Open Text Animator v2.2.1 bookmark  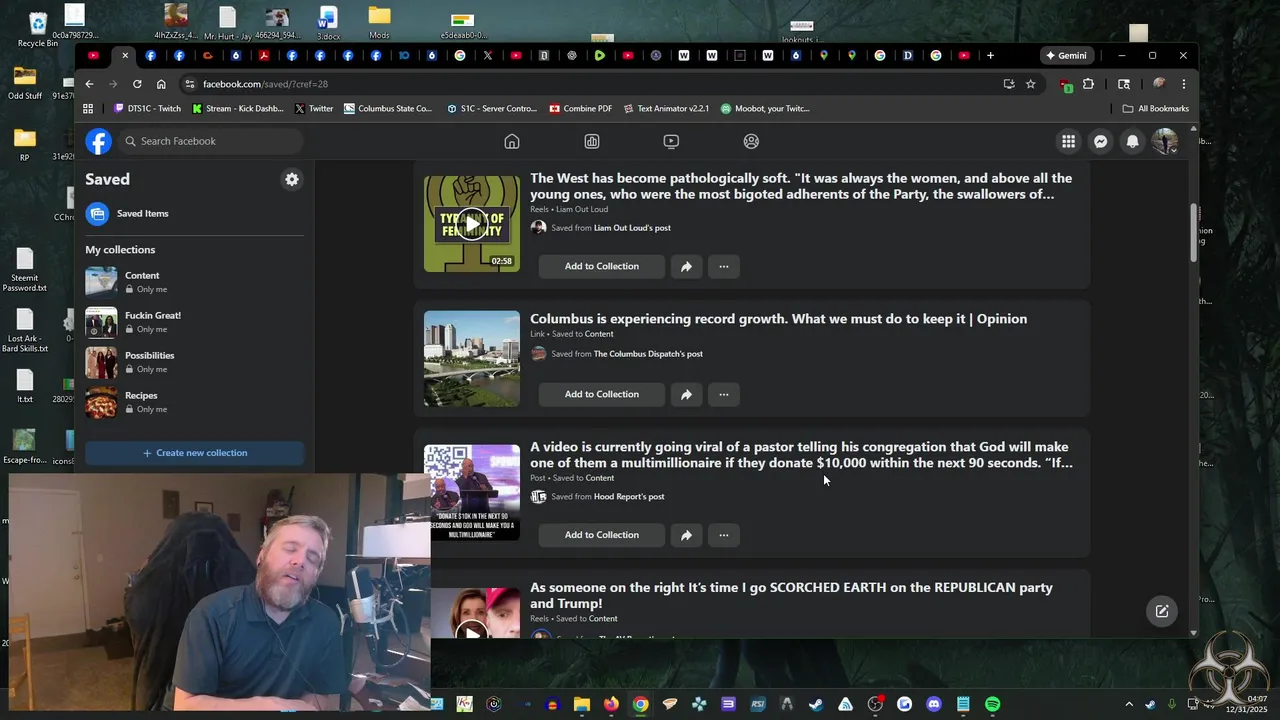666,108
